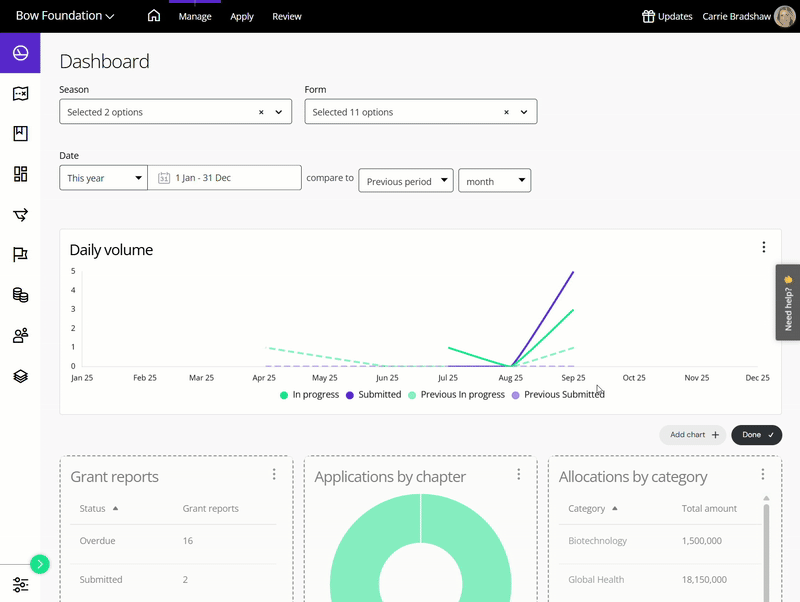Open the Dashboard icon in the sidebar
The width and height of the screenshot is (800, 602).
tap(20, 54)
